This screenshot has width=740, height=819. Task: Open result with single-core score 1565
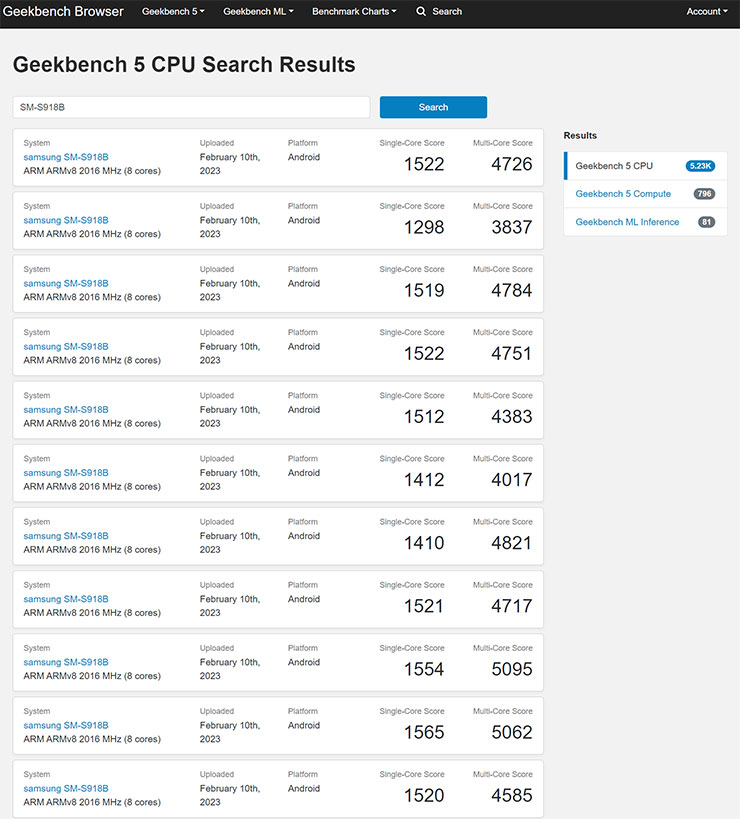[x=64, y=724]
